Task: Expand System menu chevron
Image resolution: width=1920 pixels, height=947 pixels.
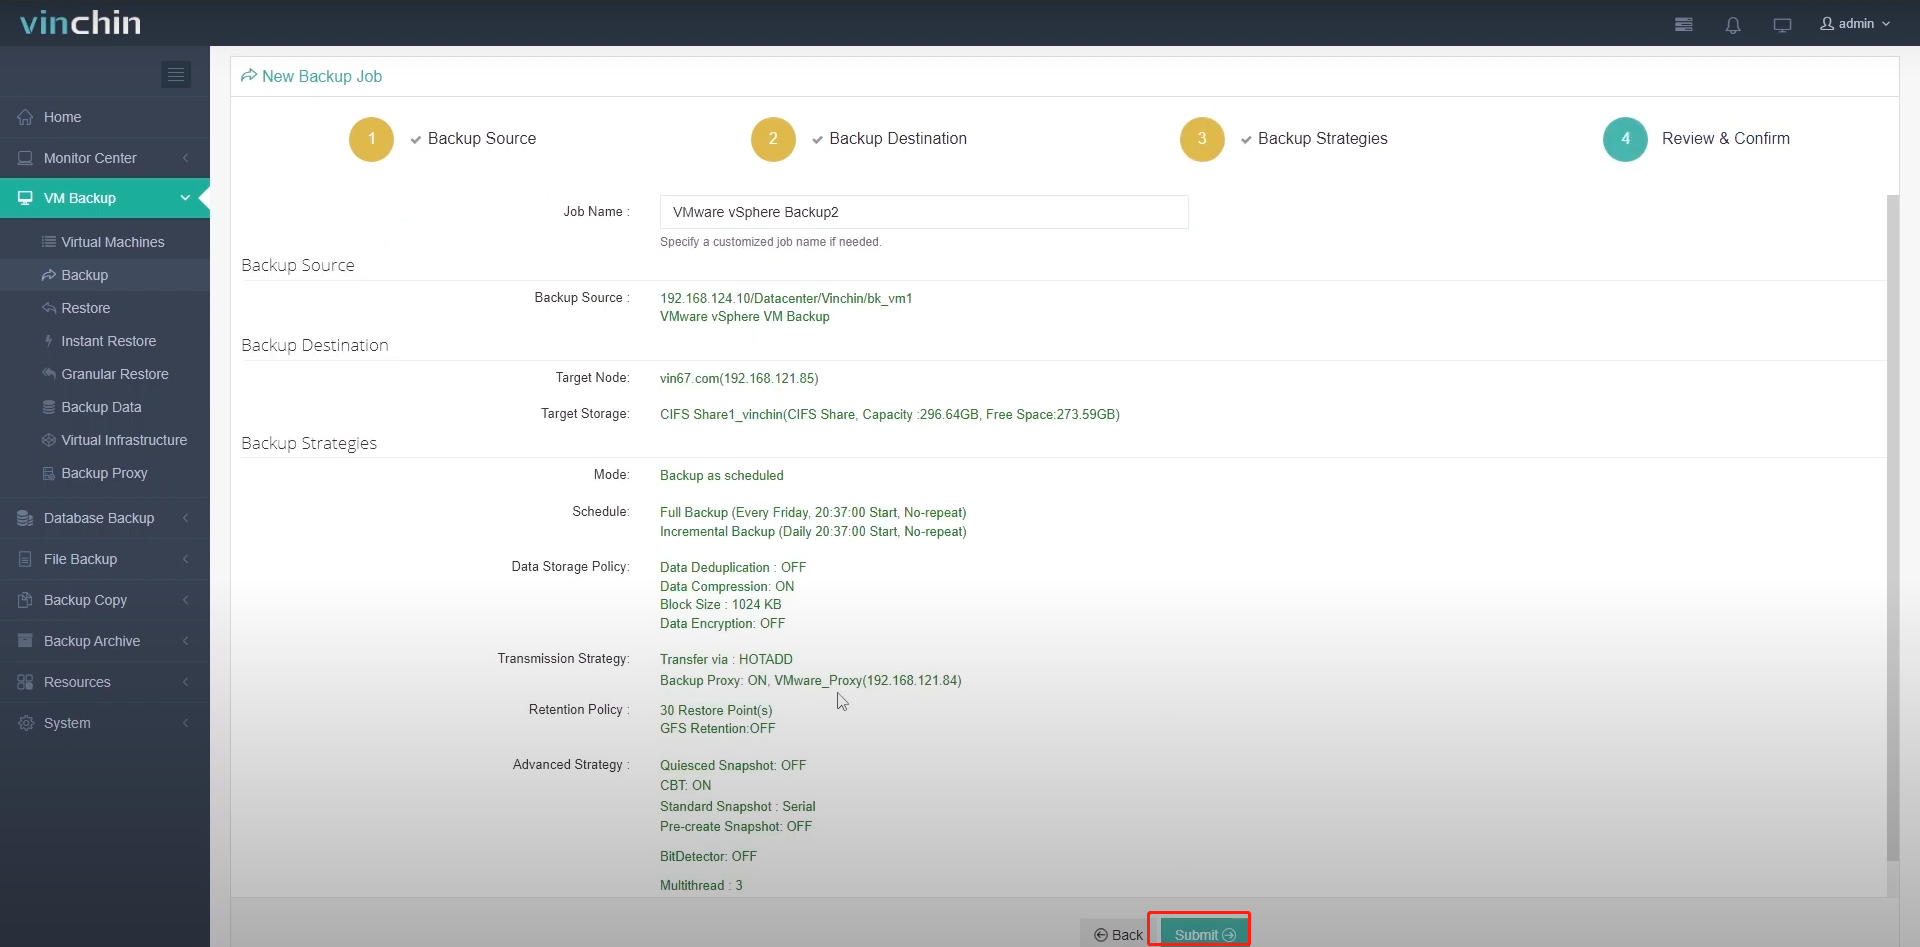Action: (186, 723)
